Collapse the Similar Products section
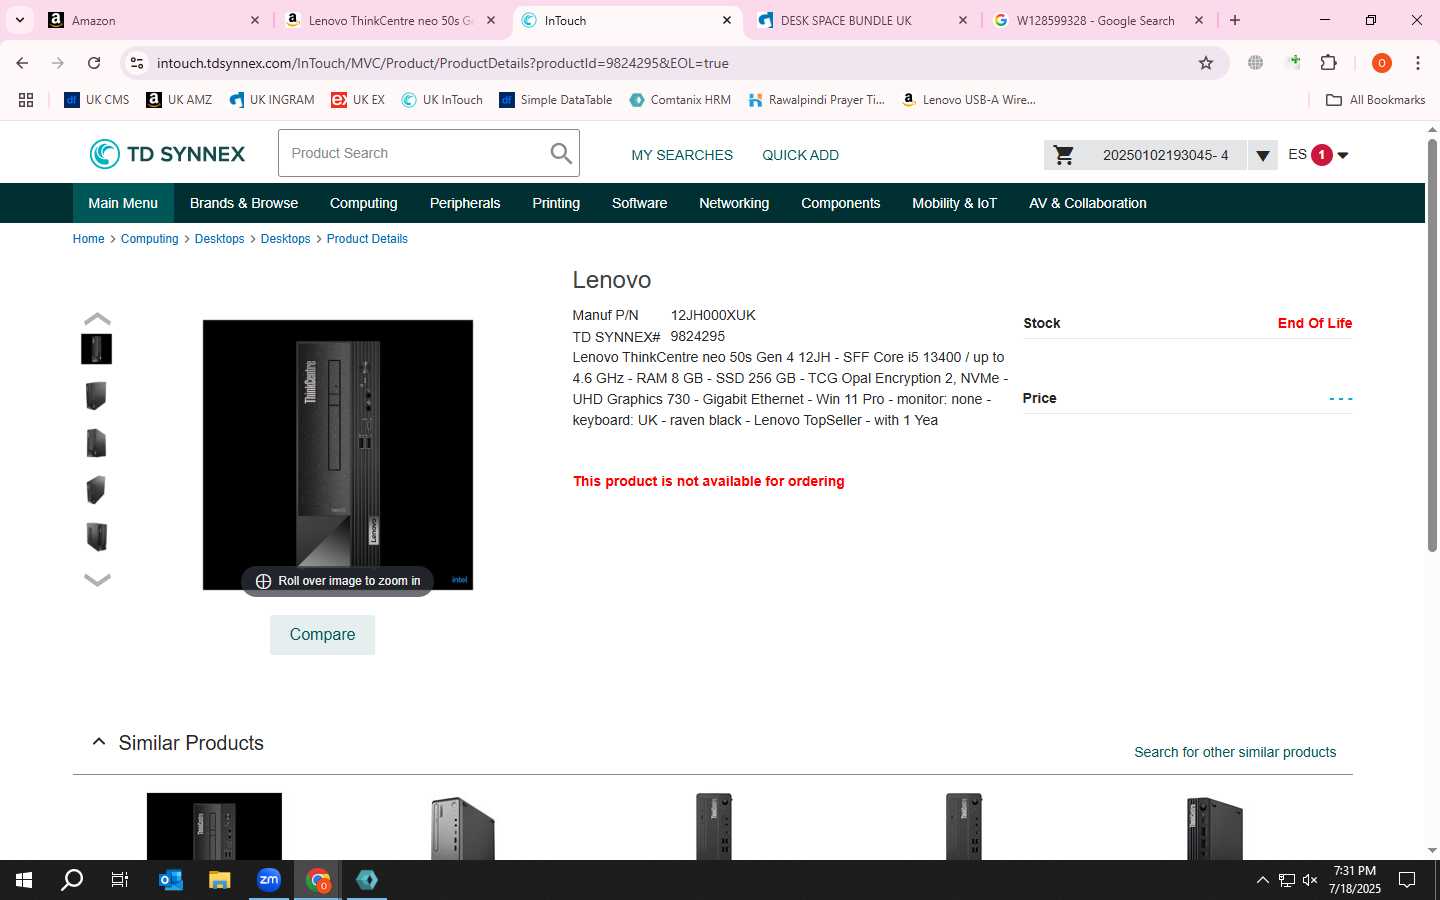This screenshot has width=1440, height=900. point(98,742)
